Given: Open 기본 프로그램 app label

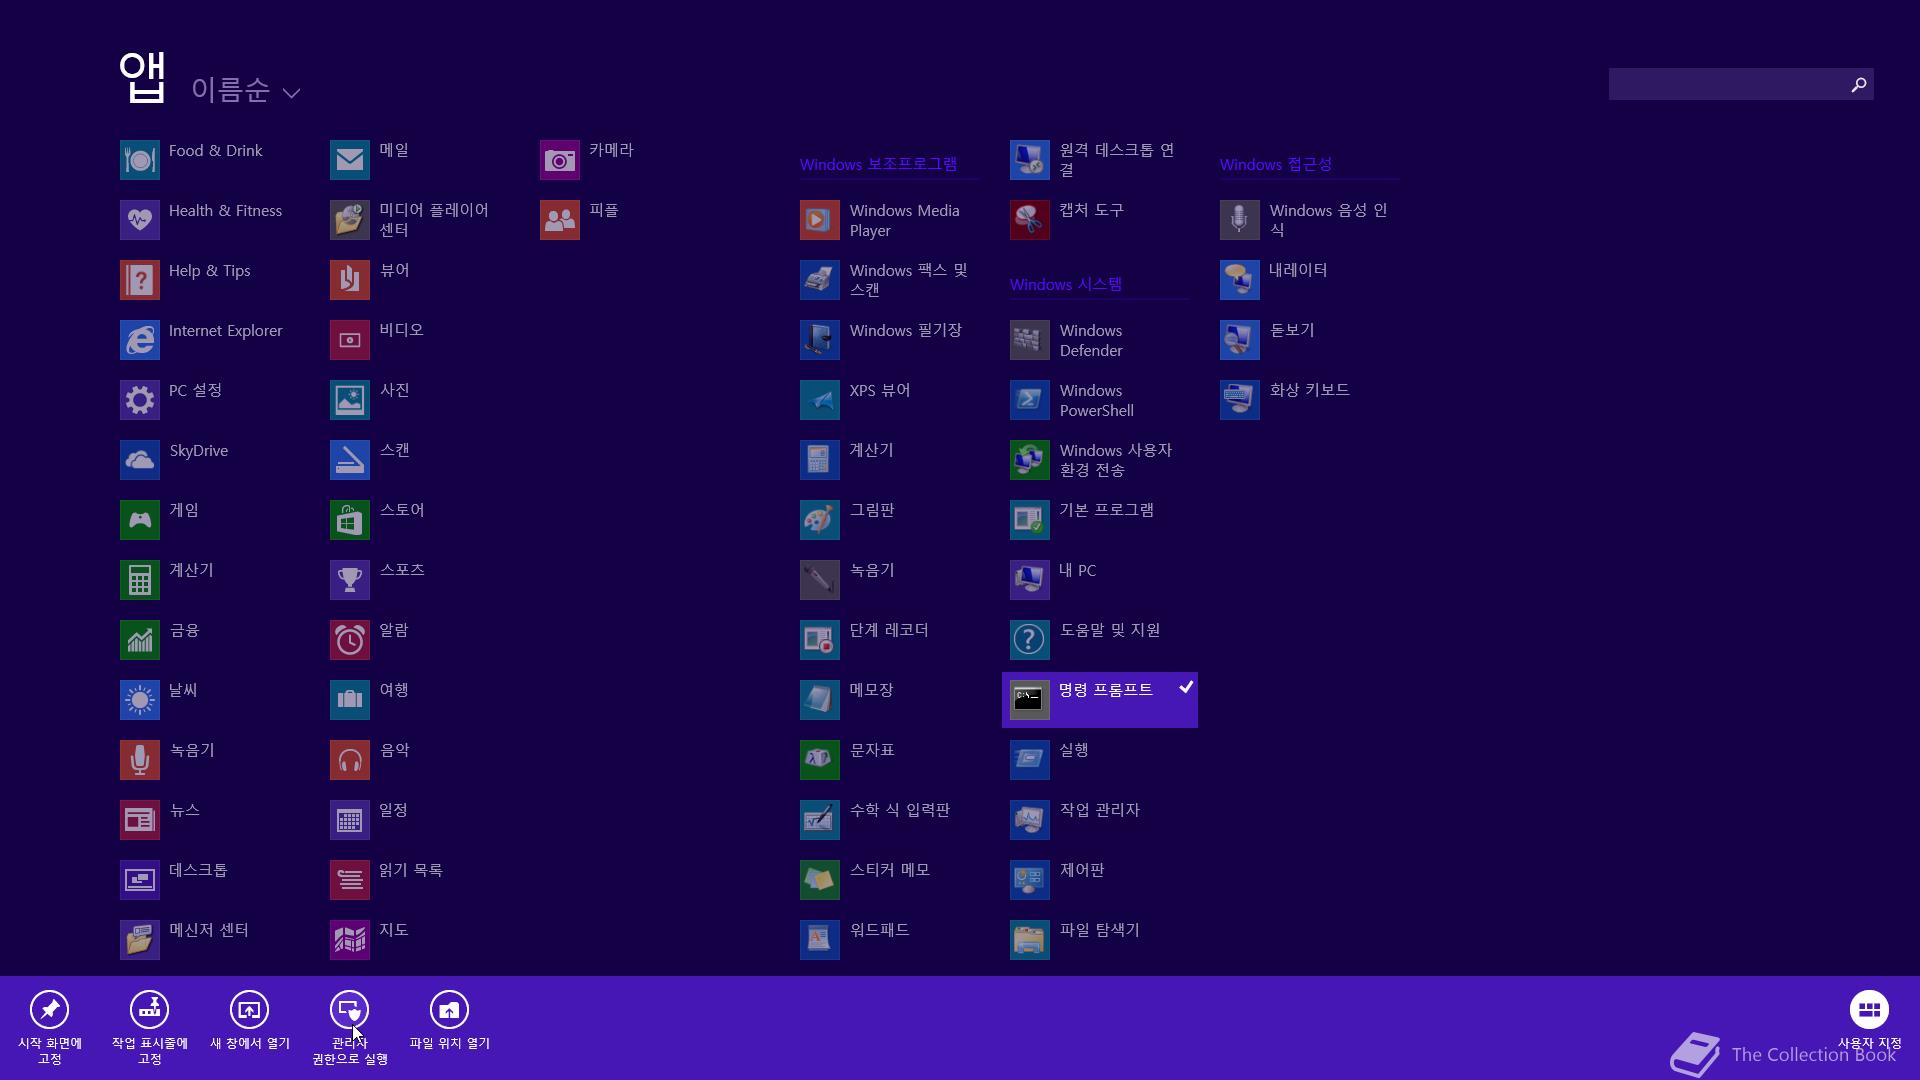Looking at the screenshot, I should (x=1107, y=510).
